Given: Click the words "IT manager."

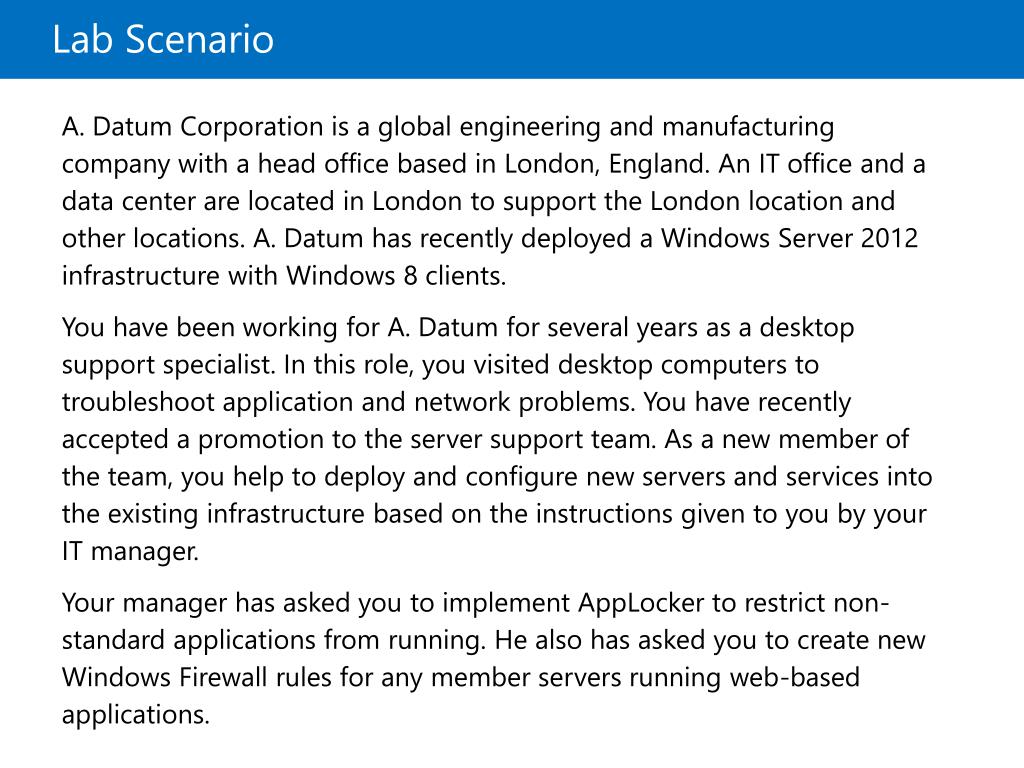Looking at the screenshot, I should pos(130,552).
